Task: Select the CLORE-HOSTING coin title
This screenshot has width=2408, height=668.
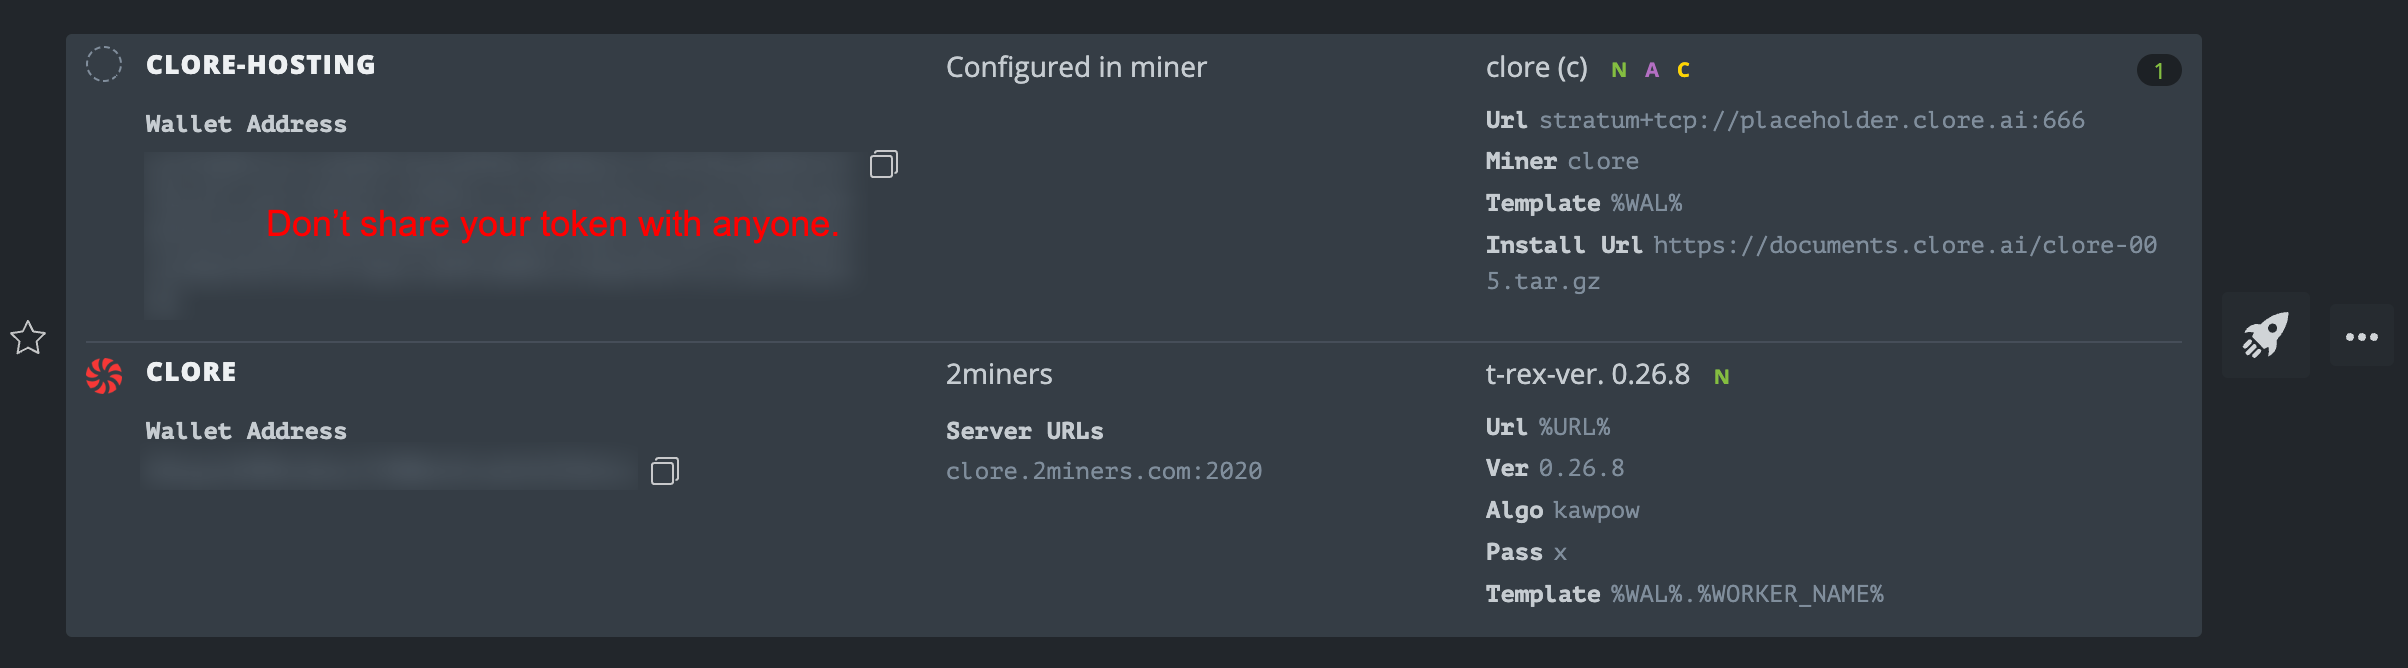Action: (261, 65)
